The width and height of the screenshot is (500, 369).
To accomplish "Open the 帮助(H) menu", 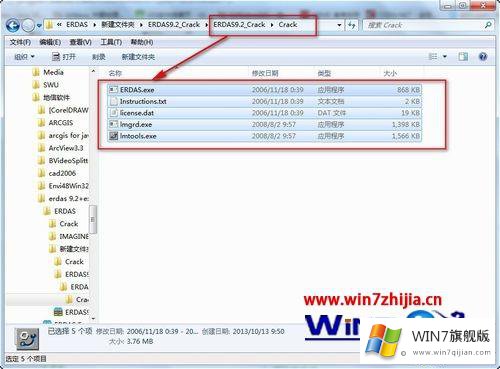I will (x=142, y=42).
